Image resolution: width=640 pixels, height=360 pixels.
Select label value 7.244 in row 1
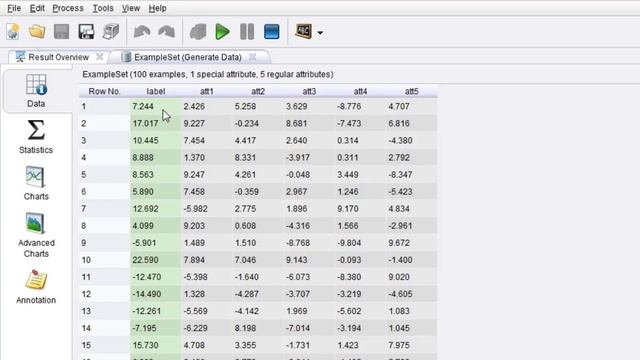(x=143, y=107)
